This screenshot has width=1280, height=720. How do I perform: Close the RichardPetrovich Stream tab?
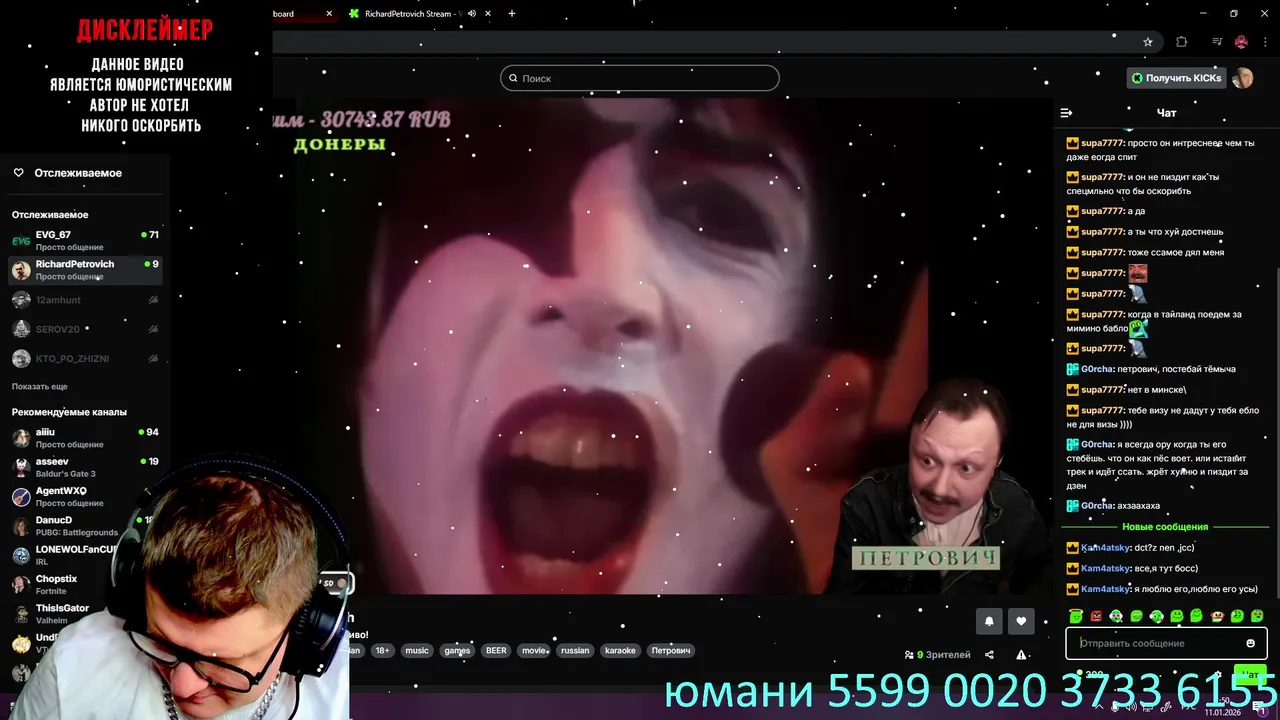point(488,14)
